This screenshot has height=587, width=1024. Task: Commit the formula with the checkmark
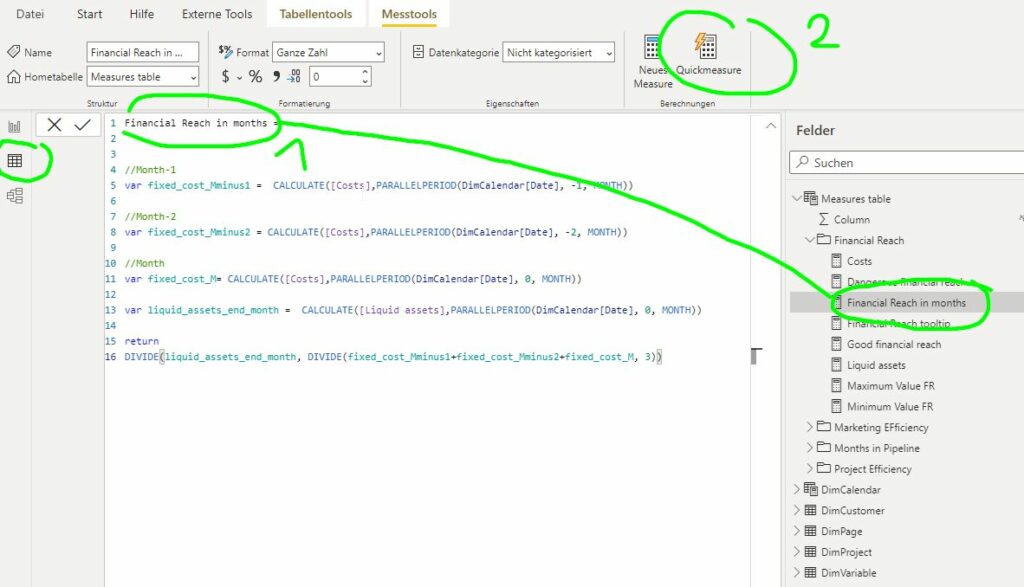coord(82,124)
